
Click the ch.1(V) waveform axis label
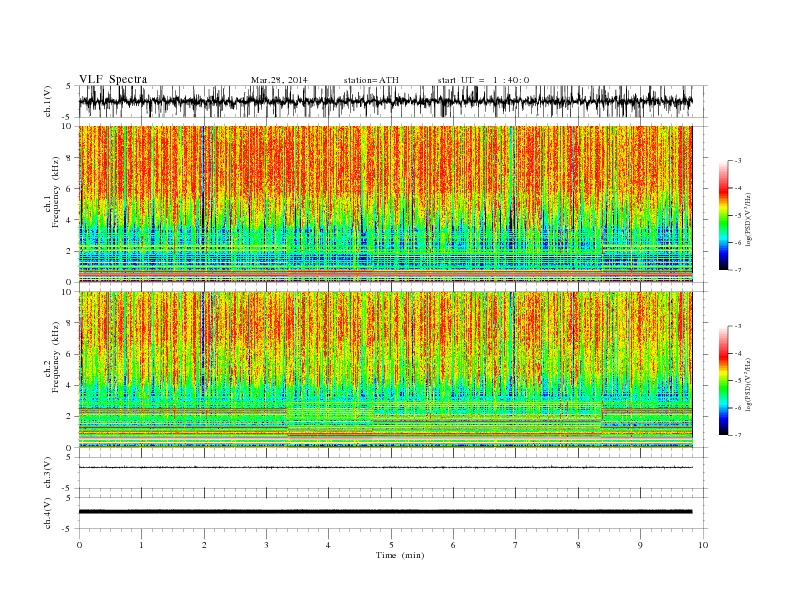48,101
